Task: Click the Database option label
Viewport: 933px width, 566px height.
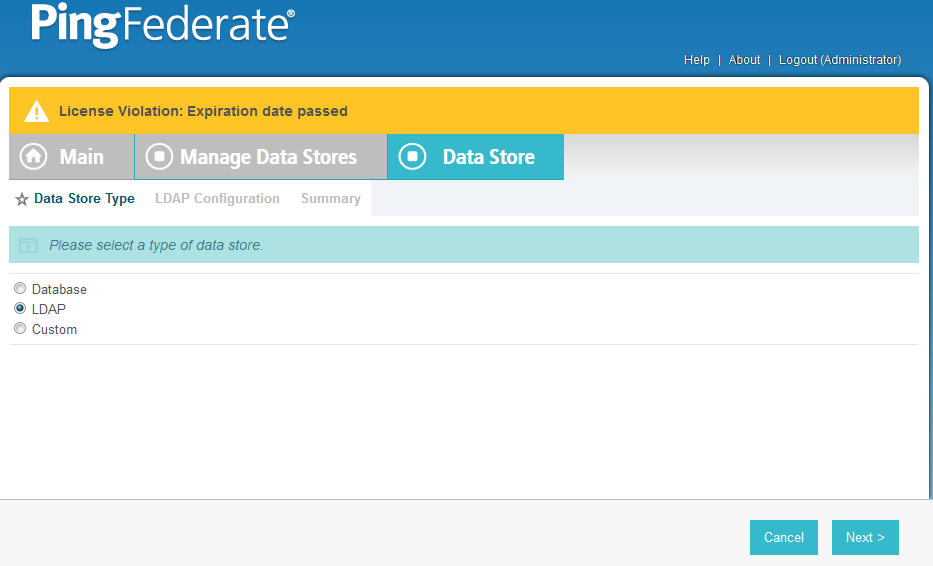Action: tap(59, 289)
